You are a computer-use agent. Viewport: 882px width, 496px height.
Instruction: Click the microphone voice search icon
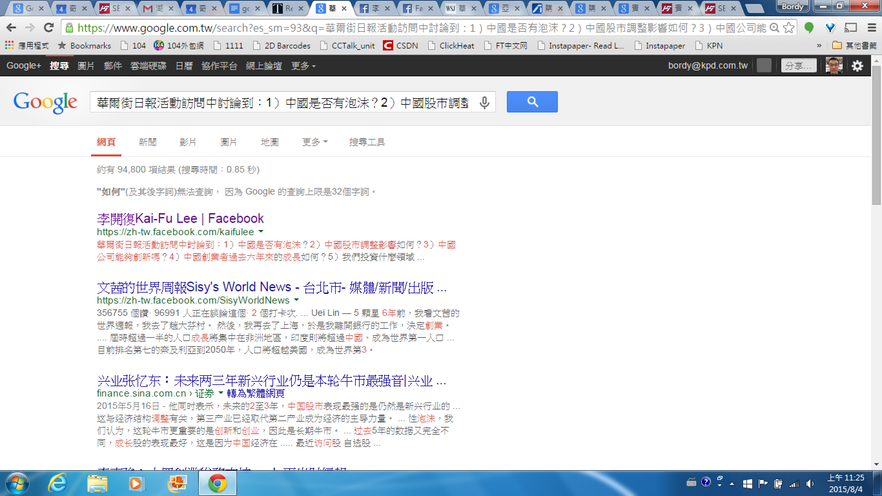[x=484, y=102]
